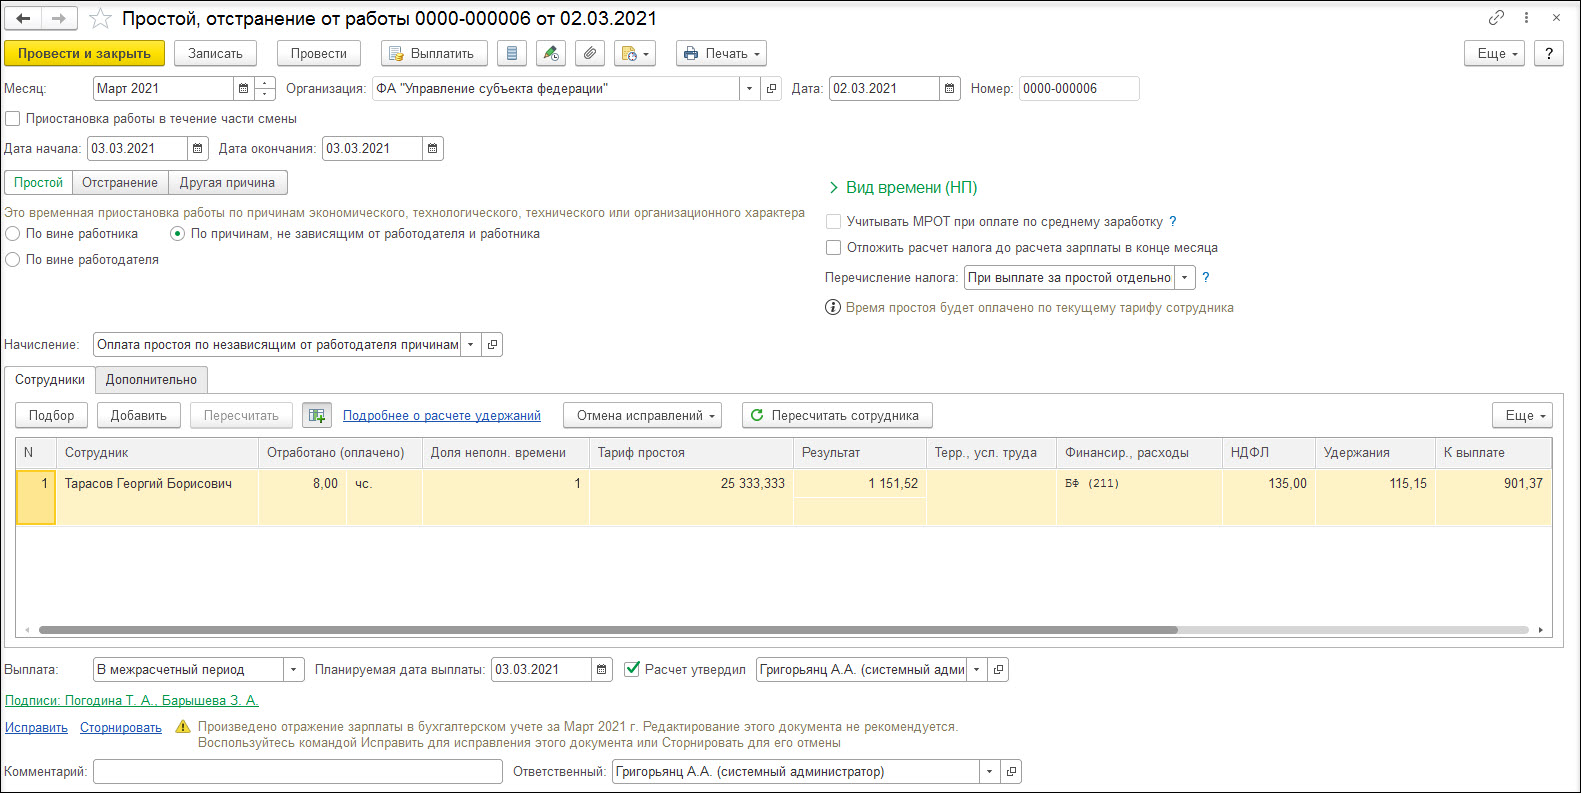1581x793 pixels.
Task: Check Отложить расчет налога option
Action: pos(833,248)
